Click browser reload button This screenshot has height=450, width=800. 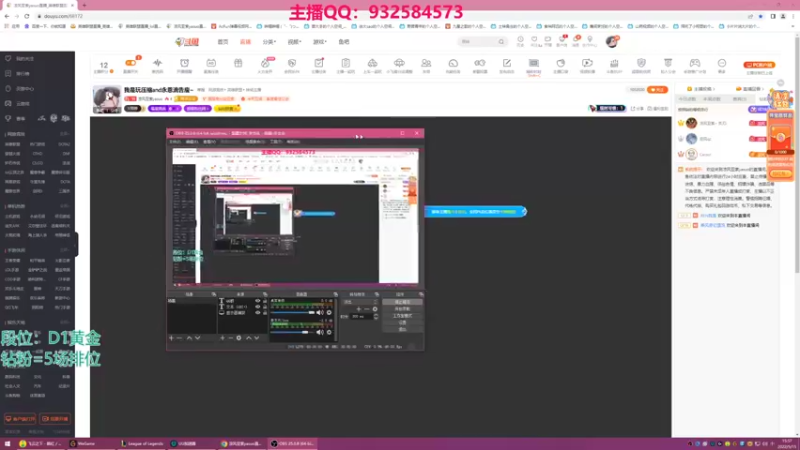tap(27, 16)
